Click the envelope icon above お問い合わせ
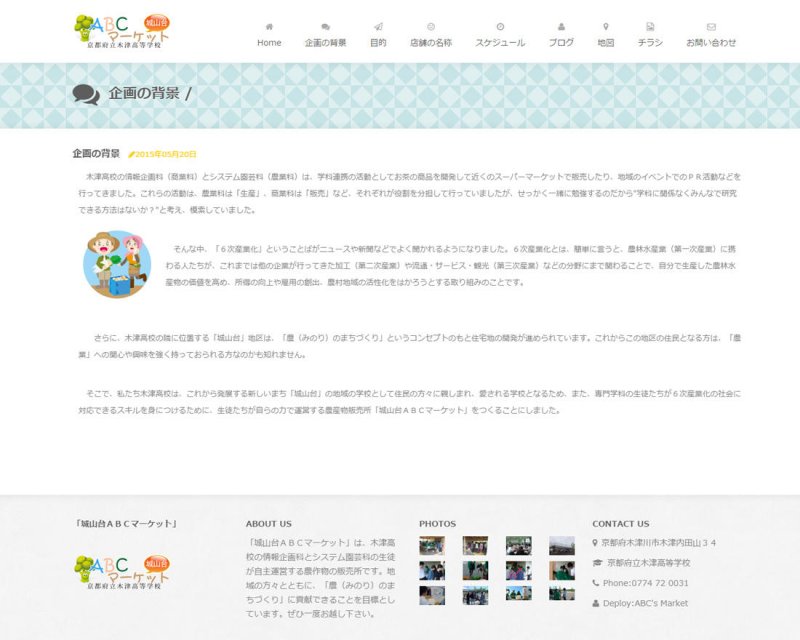Image resolution: width=800 pixels, height=640 pixels. 711,27
